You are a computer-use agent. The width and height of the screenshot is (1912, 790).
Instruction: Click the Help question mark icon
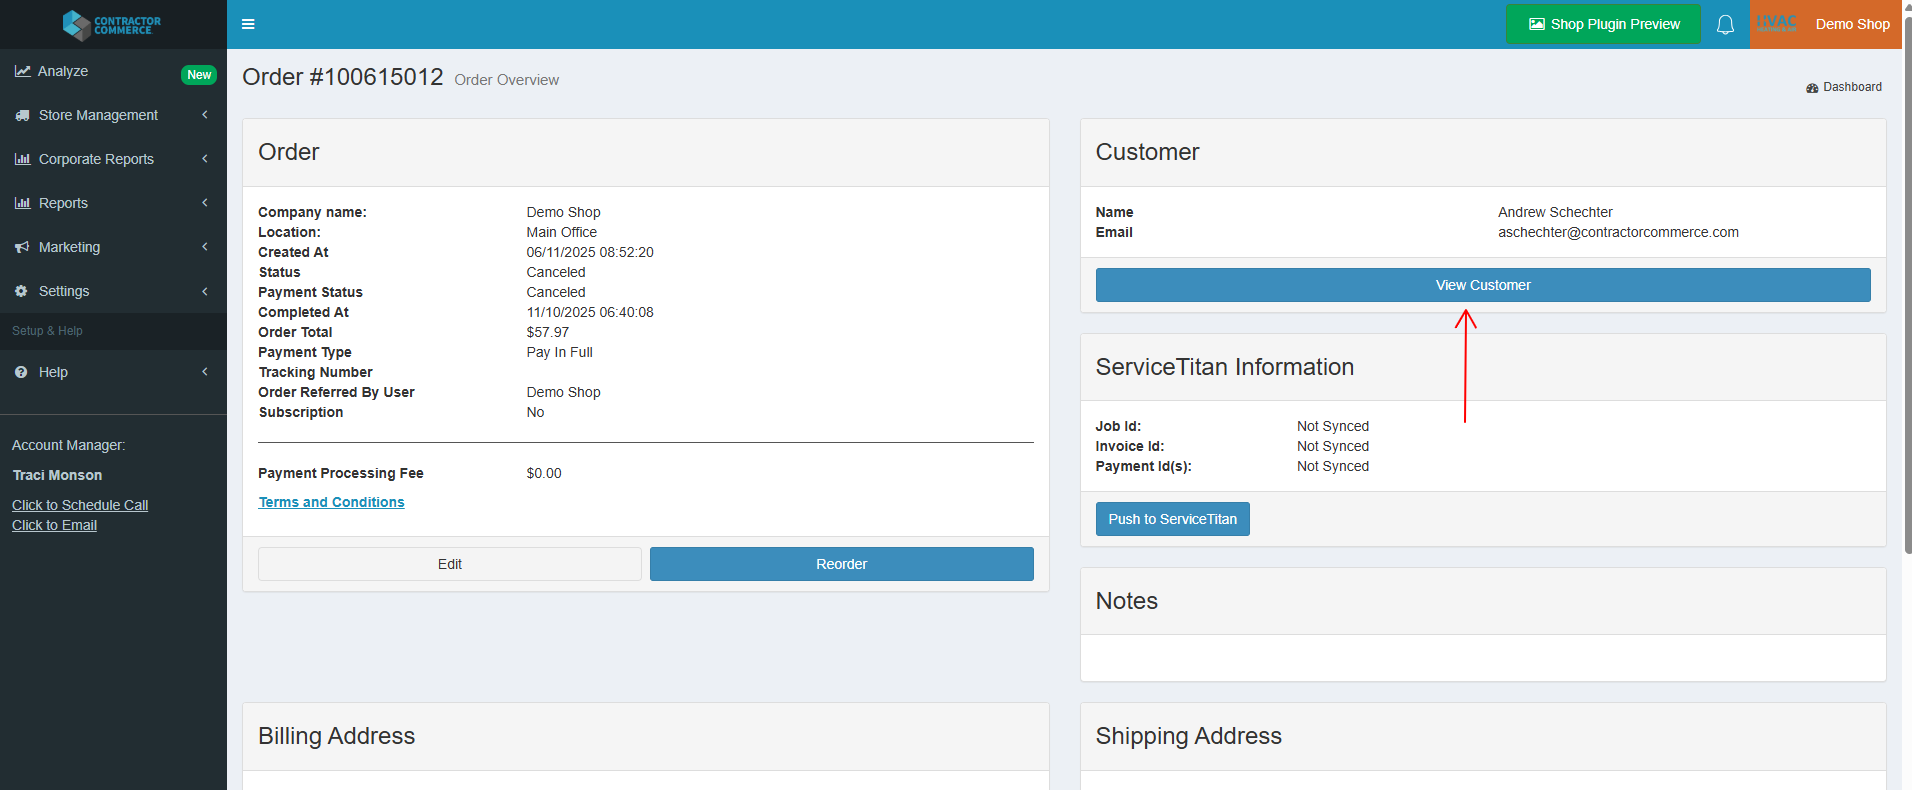click(22, 372)
